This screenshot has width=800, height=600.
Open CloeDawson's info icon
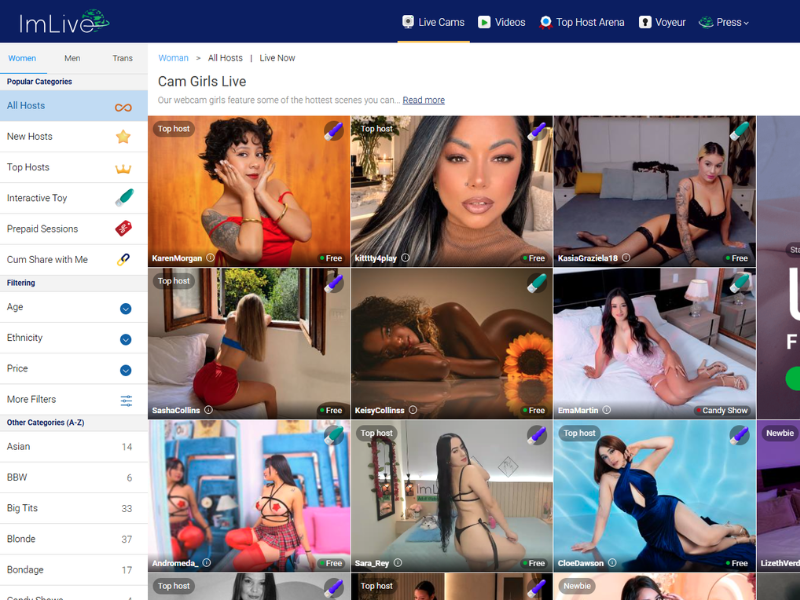pyautogui.click(x=612, y=562)
